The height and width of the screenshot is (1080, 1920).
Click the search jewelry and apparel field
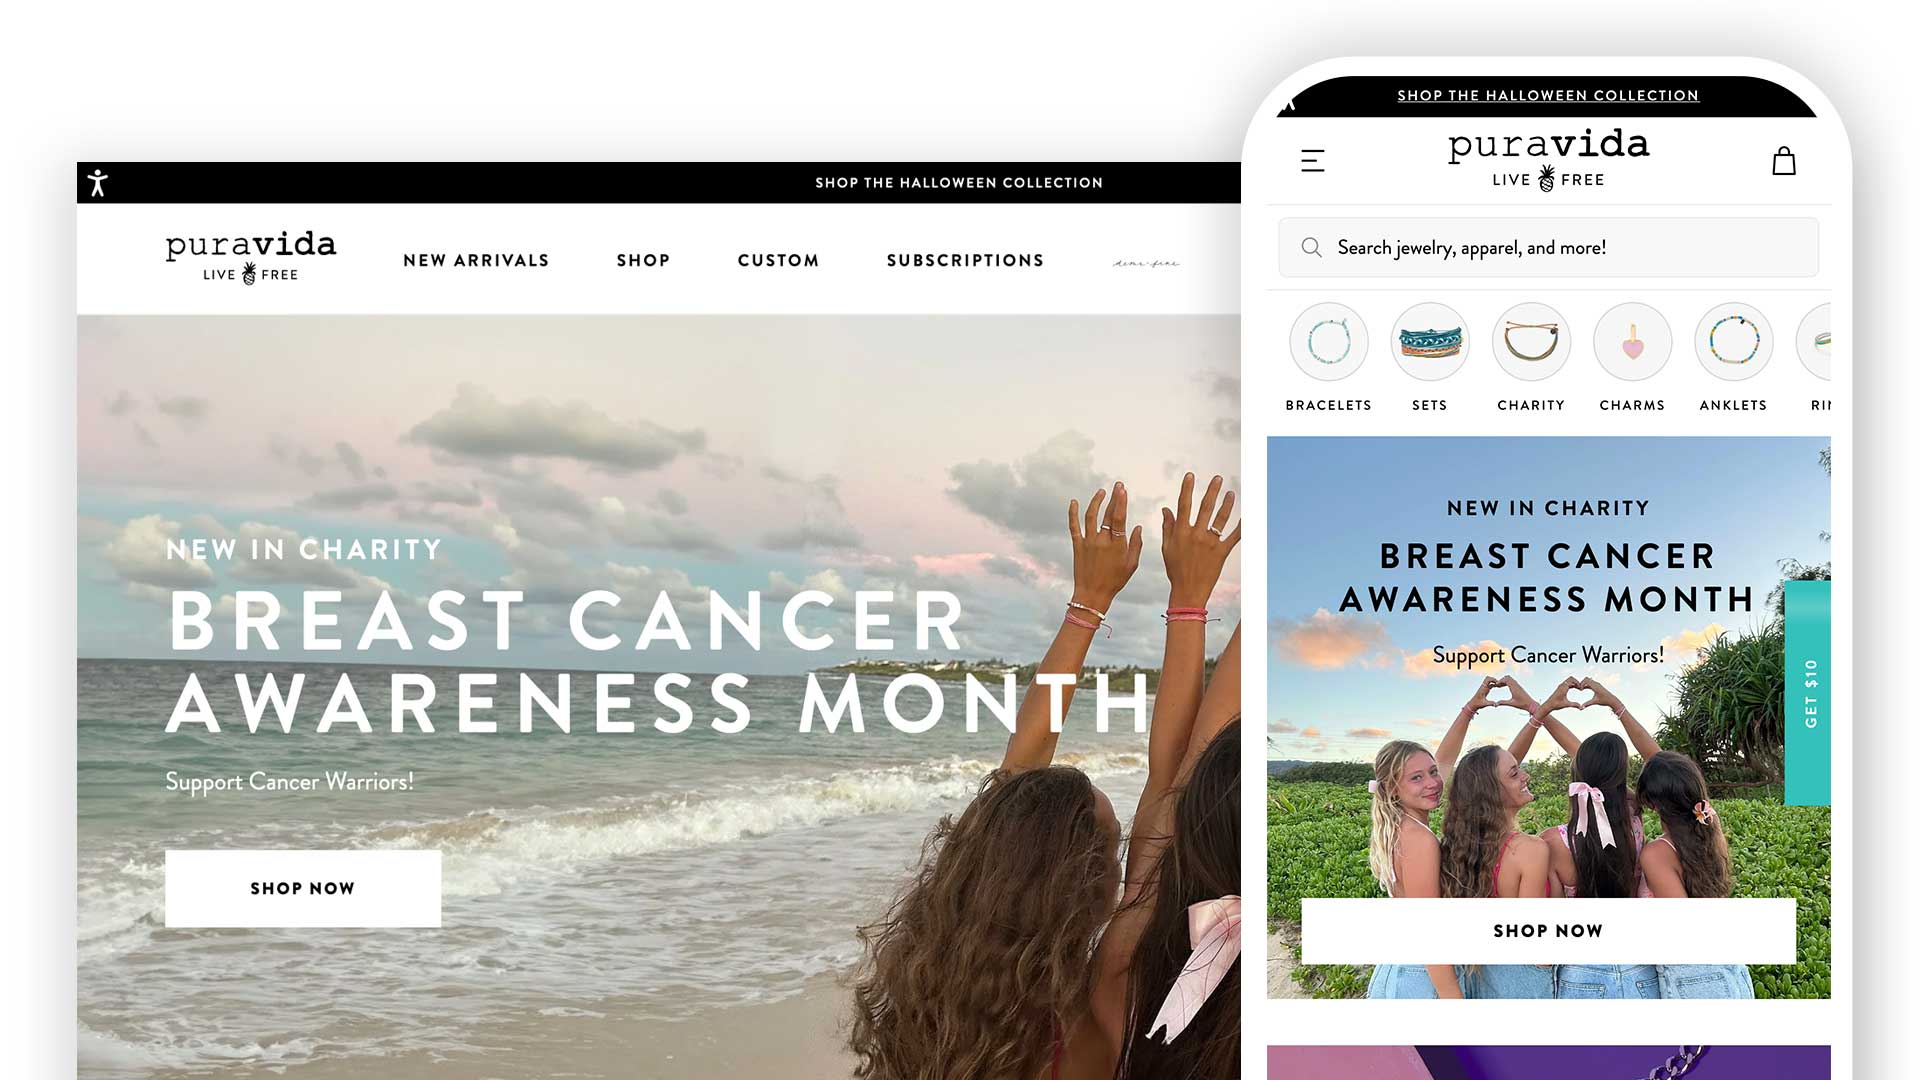tap(1548, 247)
